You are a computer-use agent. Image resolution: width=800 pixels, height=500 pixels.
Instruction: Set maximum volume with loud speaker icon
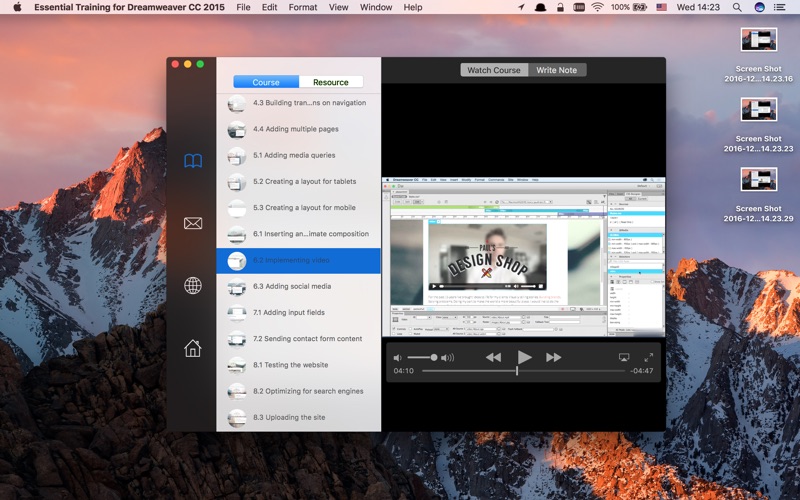pyautogui.click(x=447, y=358)
